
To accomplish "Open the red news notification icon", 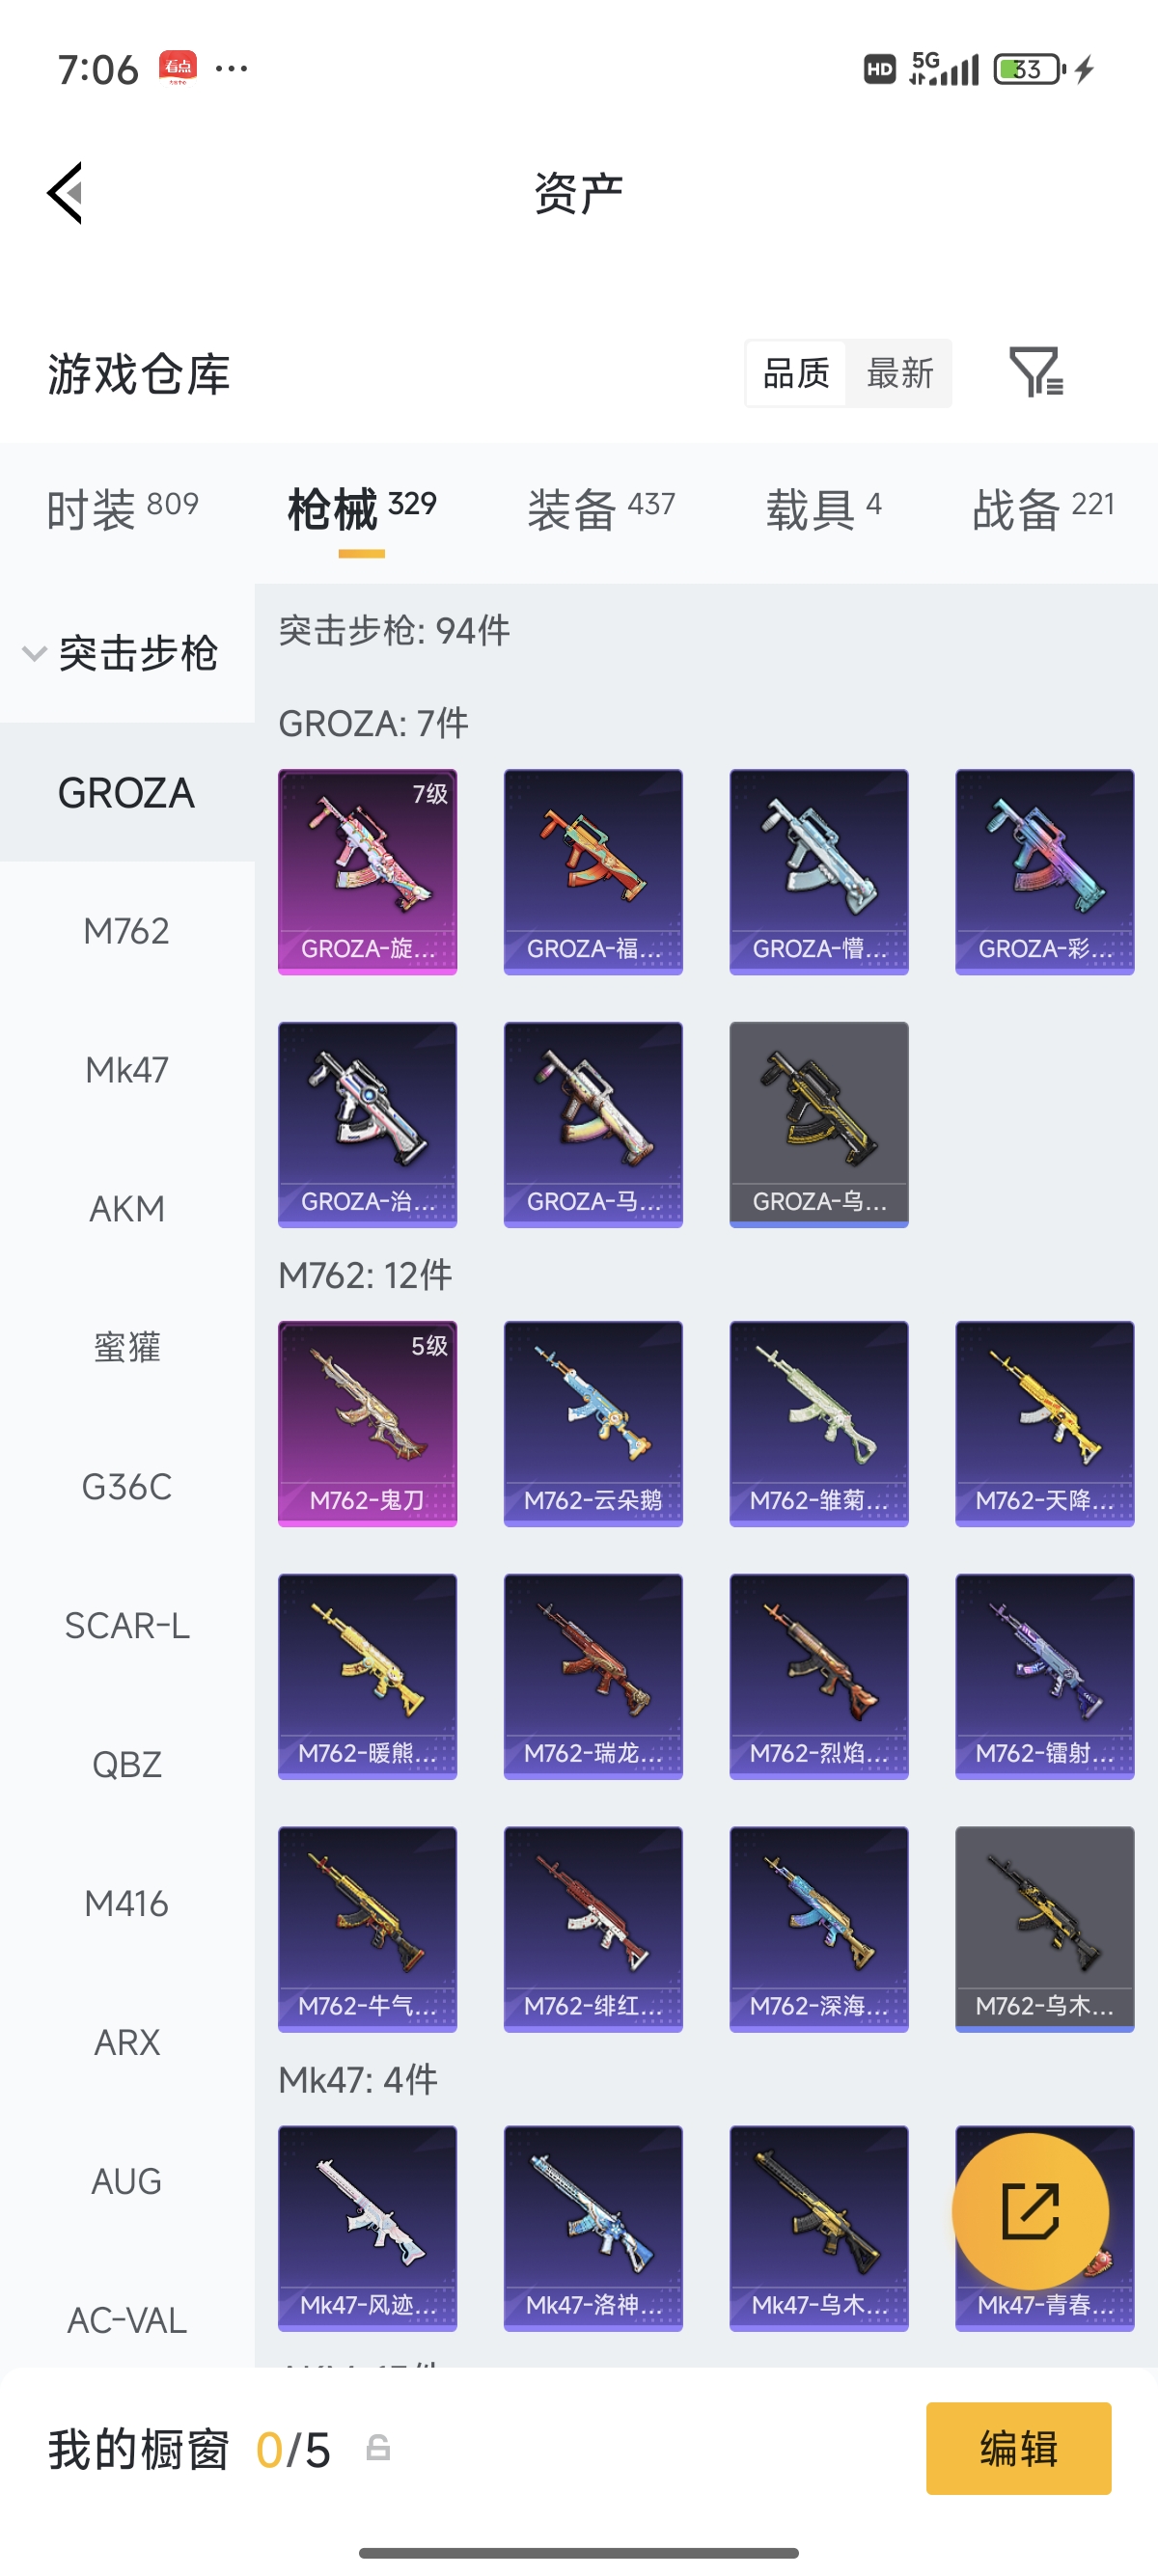I will (178, 68).
